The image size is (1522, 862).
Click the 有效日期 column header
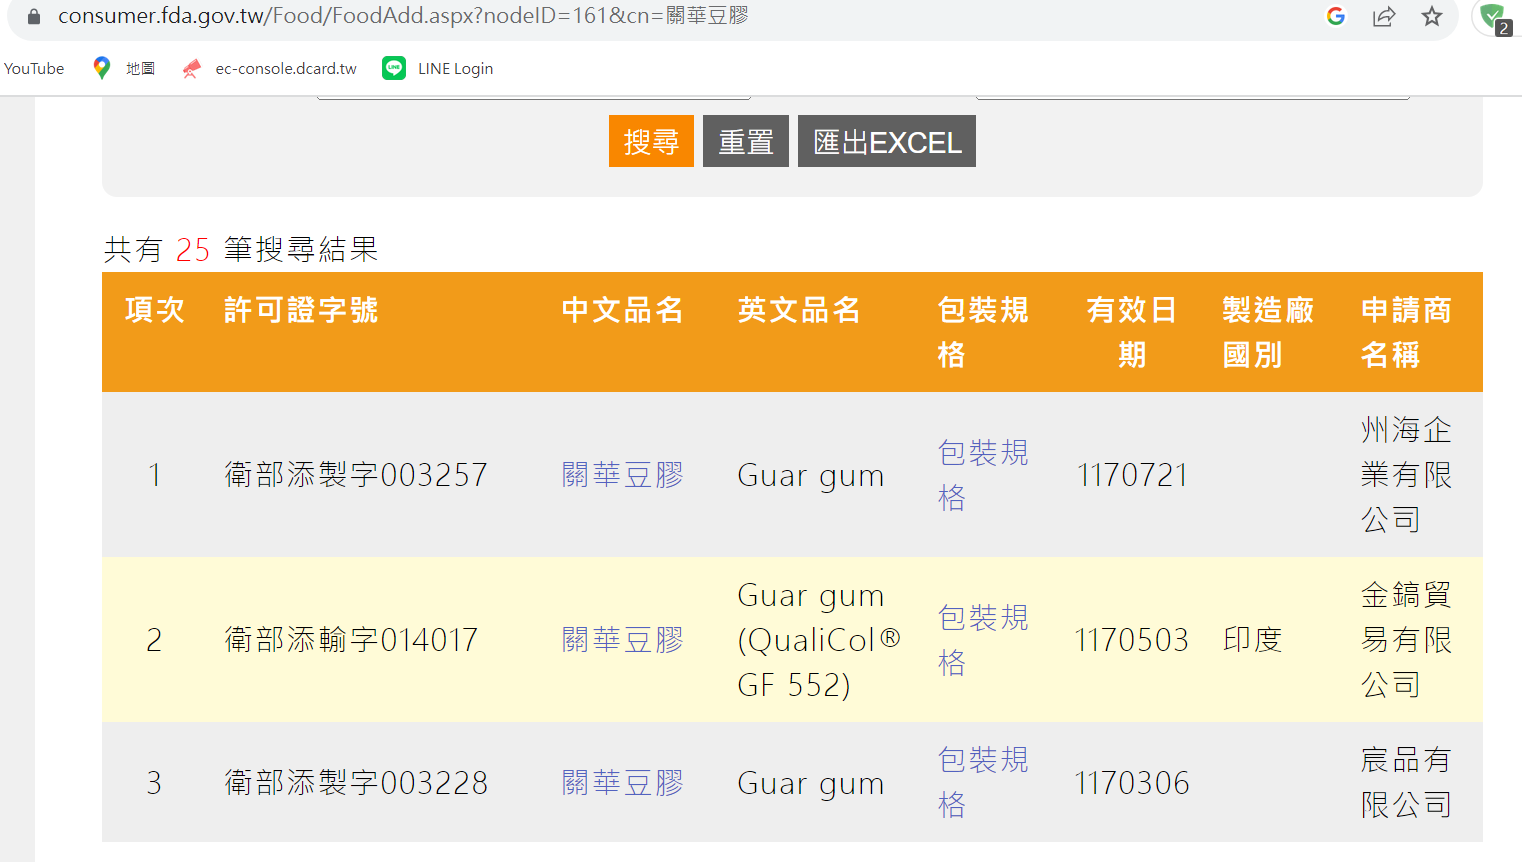coord(1132,332)
